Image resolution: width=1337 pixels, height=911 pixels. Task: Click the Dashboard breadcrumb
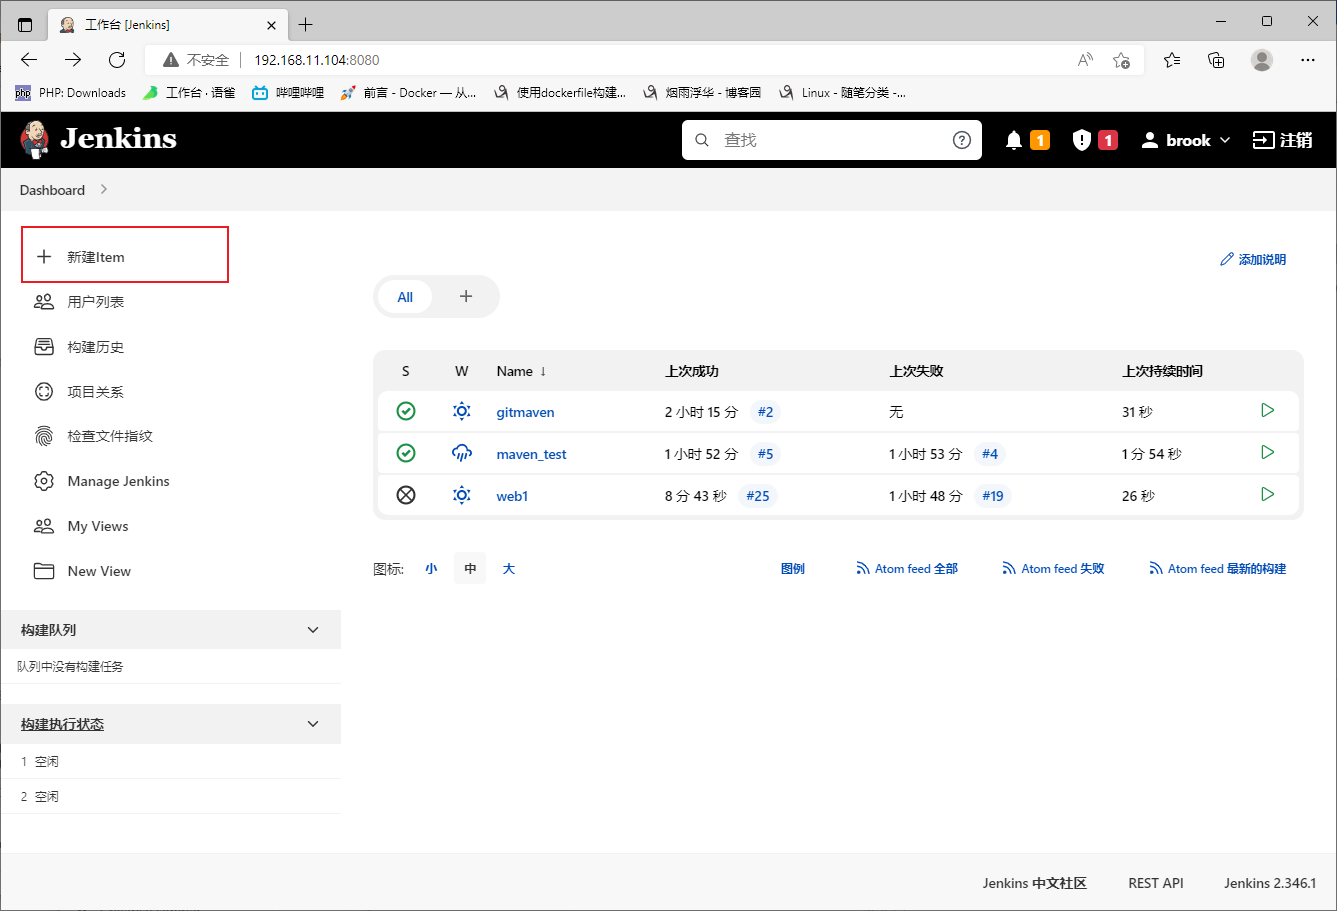(52, 190)
